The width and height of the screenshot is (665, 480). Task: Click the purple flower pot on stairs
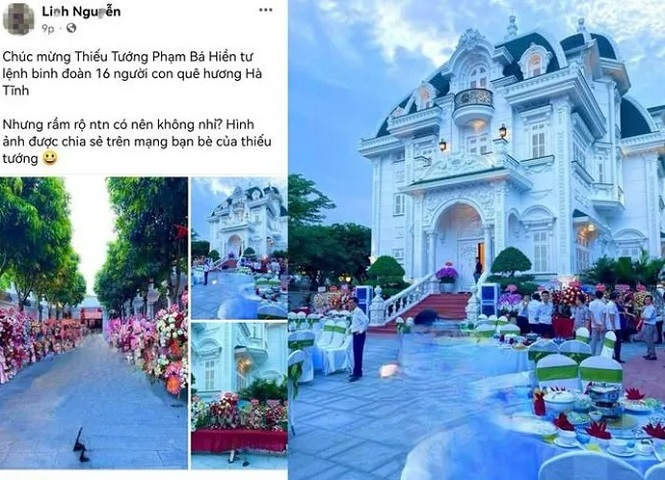(447, 277)
